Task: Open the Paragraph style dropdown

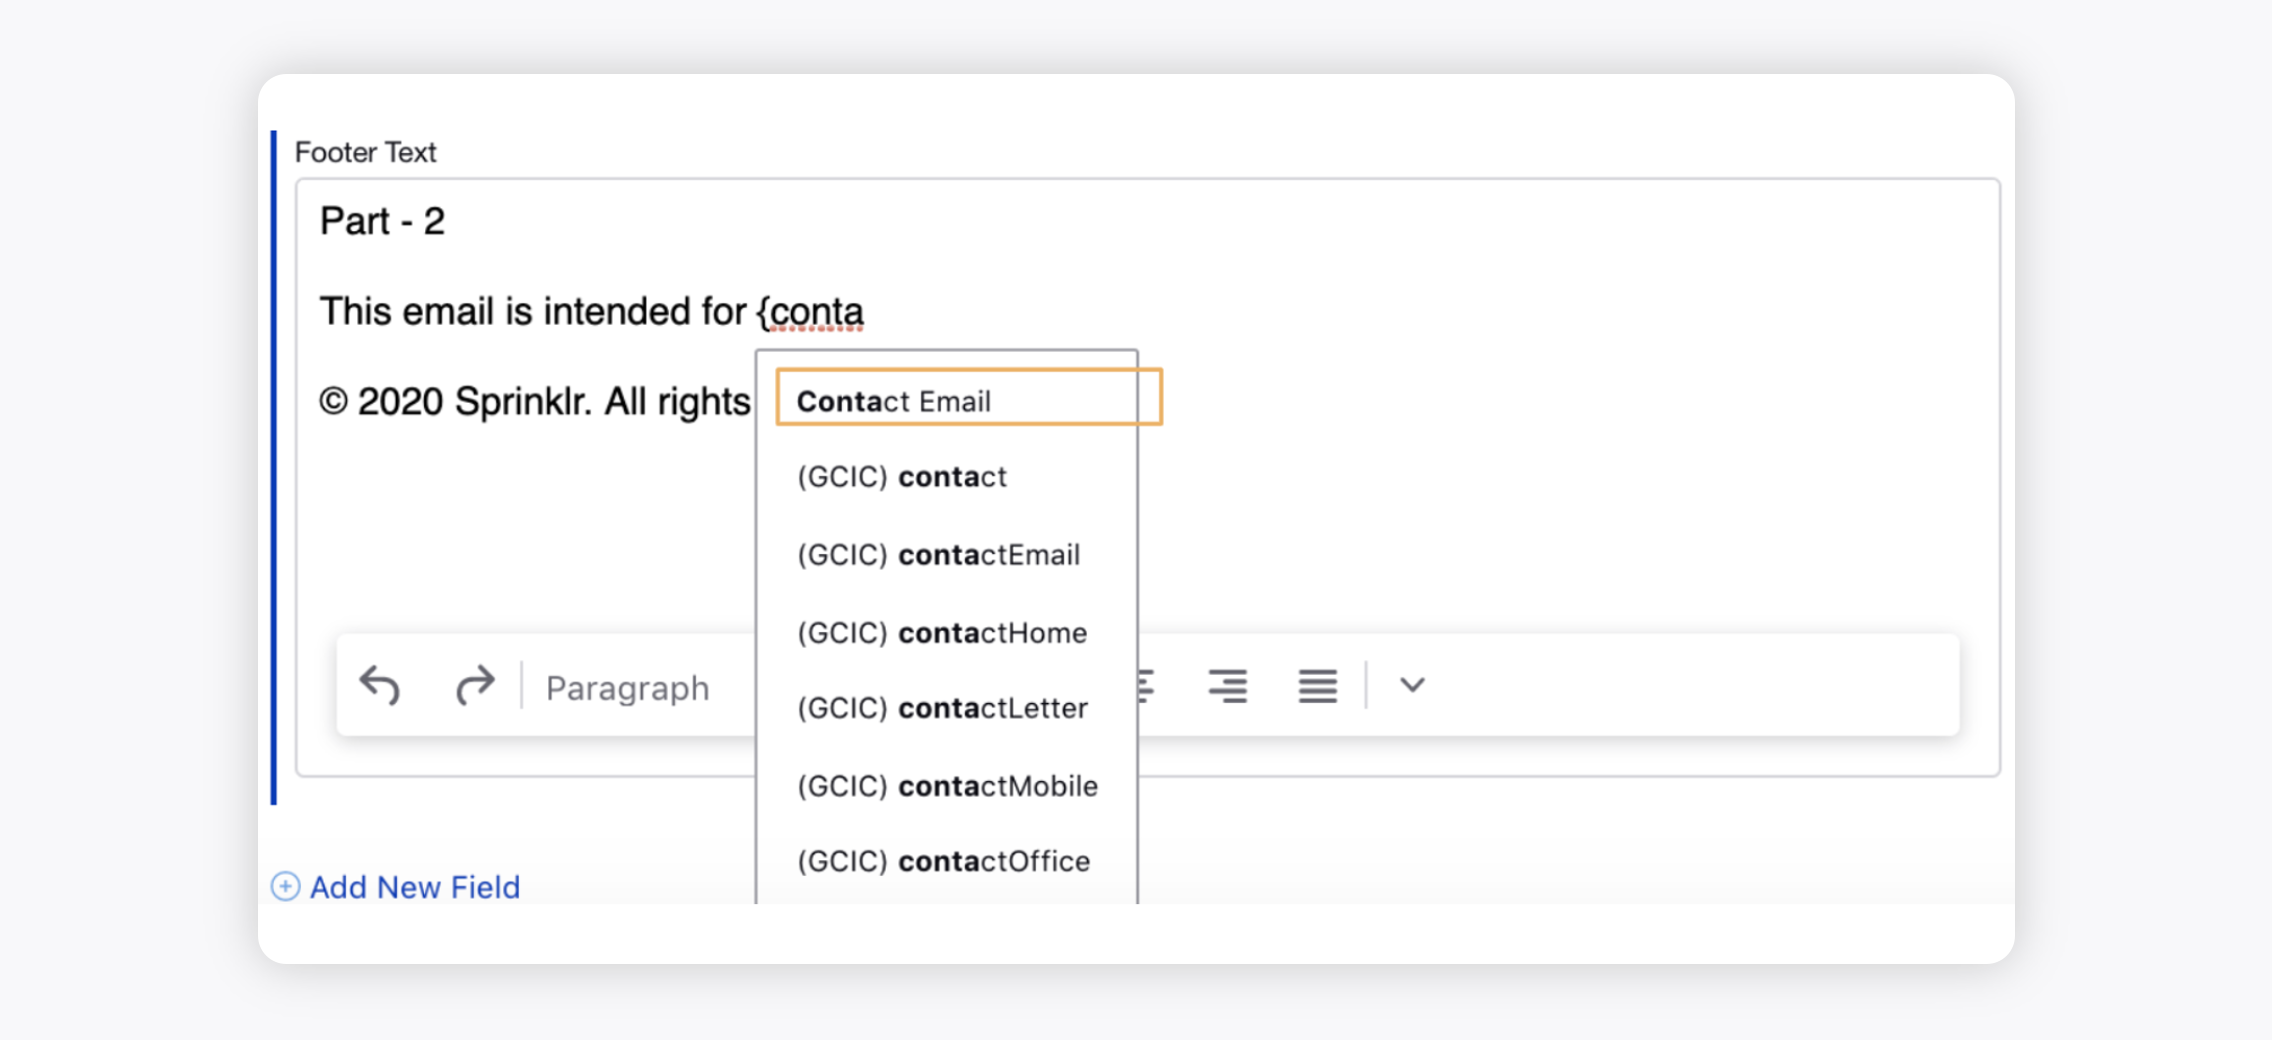Action: tap(627, 688)
